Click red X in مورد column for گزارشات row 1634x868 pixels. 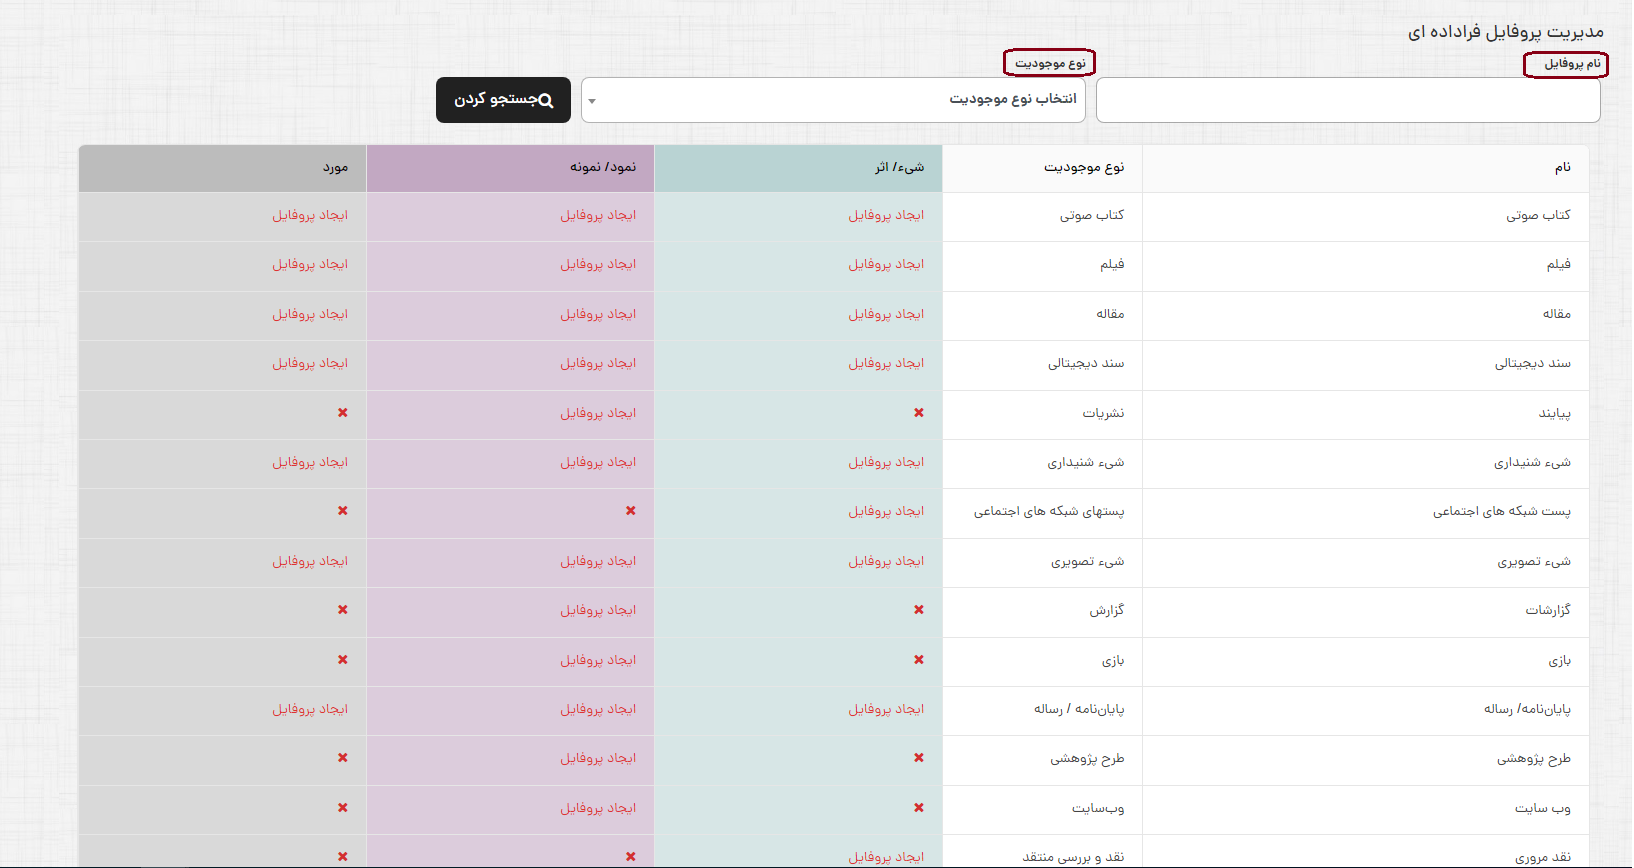[342, 610]
